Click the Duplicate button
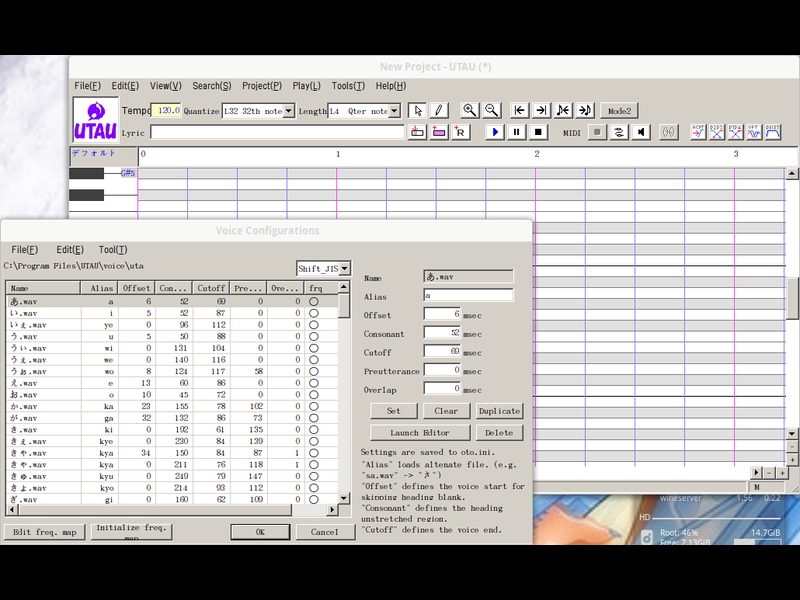This screenshot has width=800, height=600. click(x=499, y=411)
